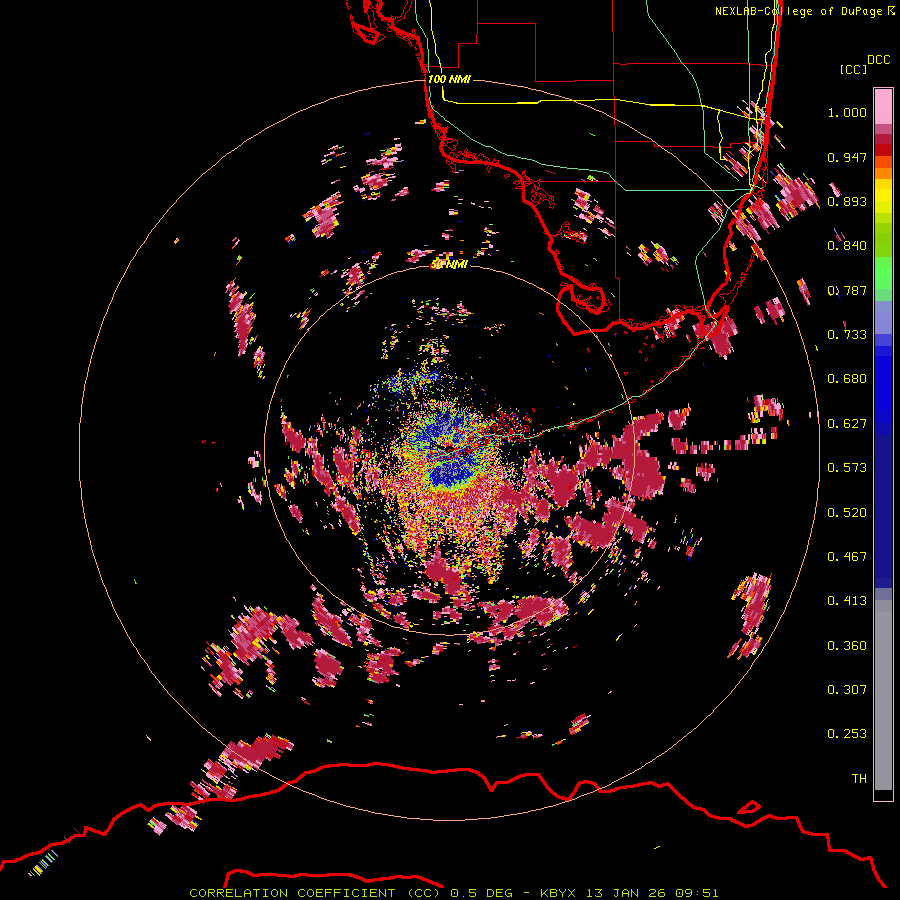
Task: Click the CORRELATION COEFFICIENT (CC) caption text
Action: pos(314,893)
